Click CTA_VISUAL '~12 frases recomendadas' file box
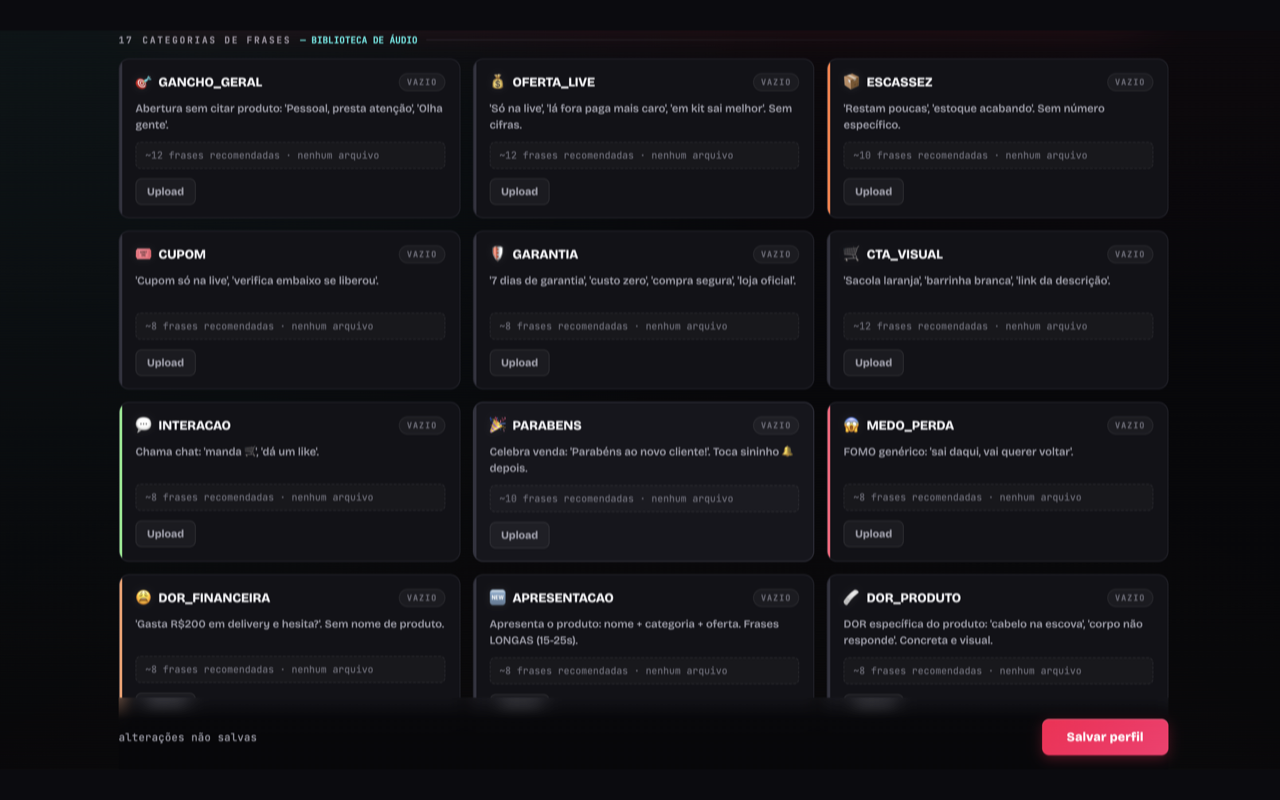The width and height of the screenshot is (1280, 800). tap(998, 326)
